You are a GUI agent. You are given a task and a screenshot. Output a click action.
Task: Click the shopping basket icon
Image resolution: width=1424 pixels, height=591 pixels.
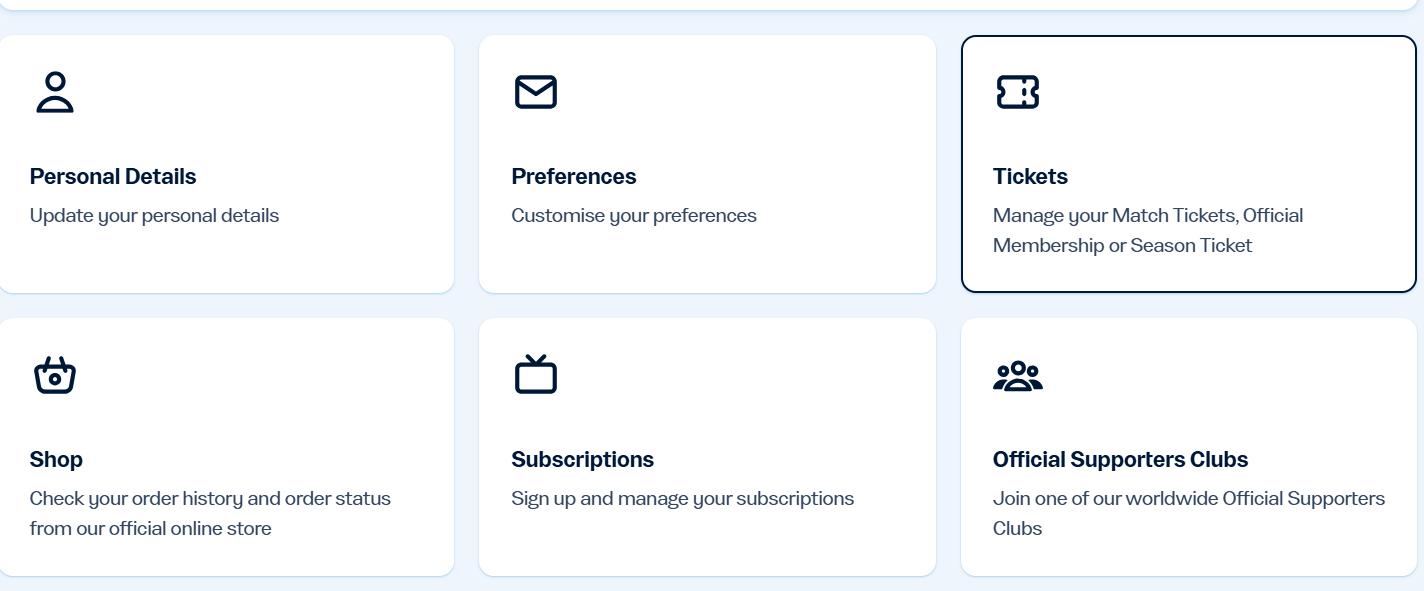pos(55,375)
